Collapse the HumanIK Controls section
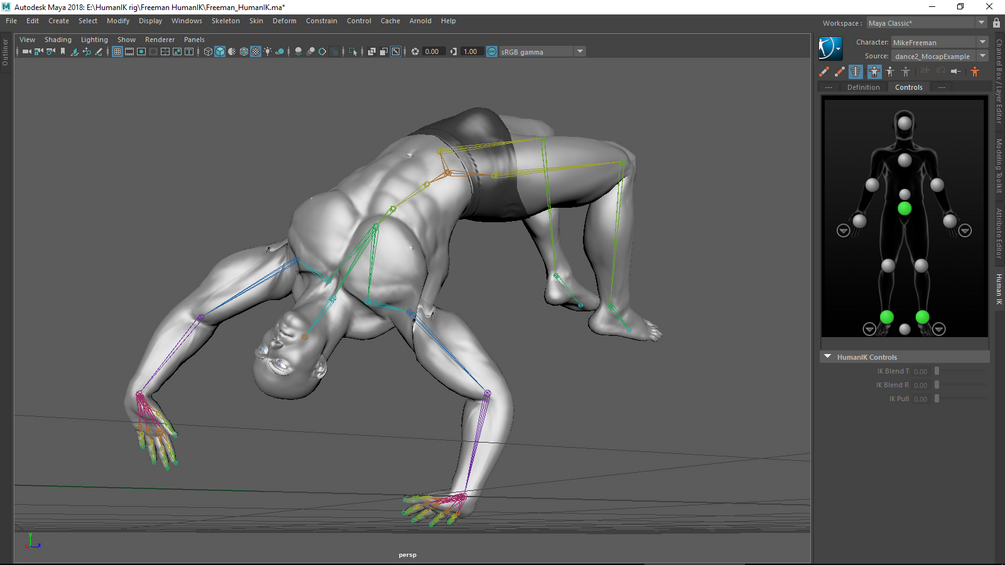The height and width of the screenshot is (565, 1005). 827,357
